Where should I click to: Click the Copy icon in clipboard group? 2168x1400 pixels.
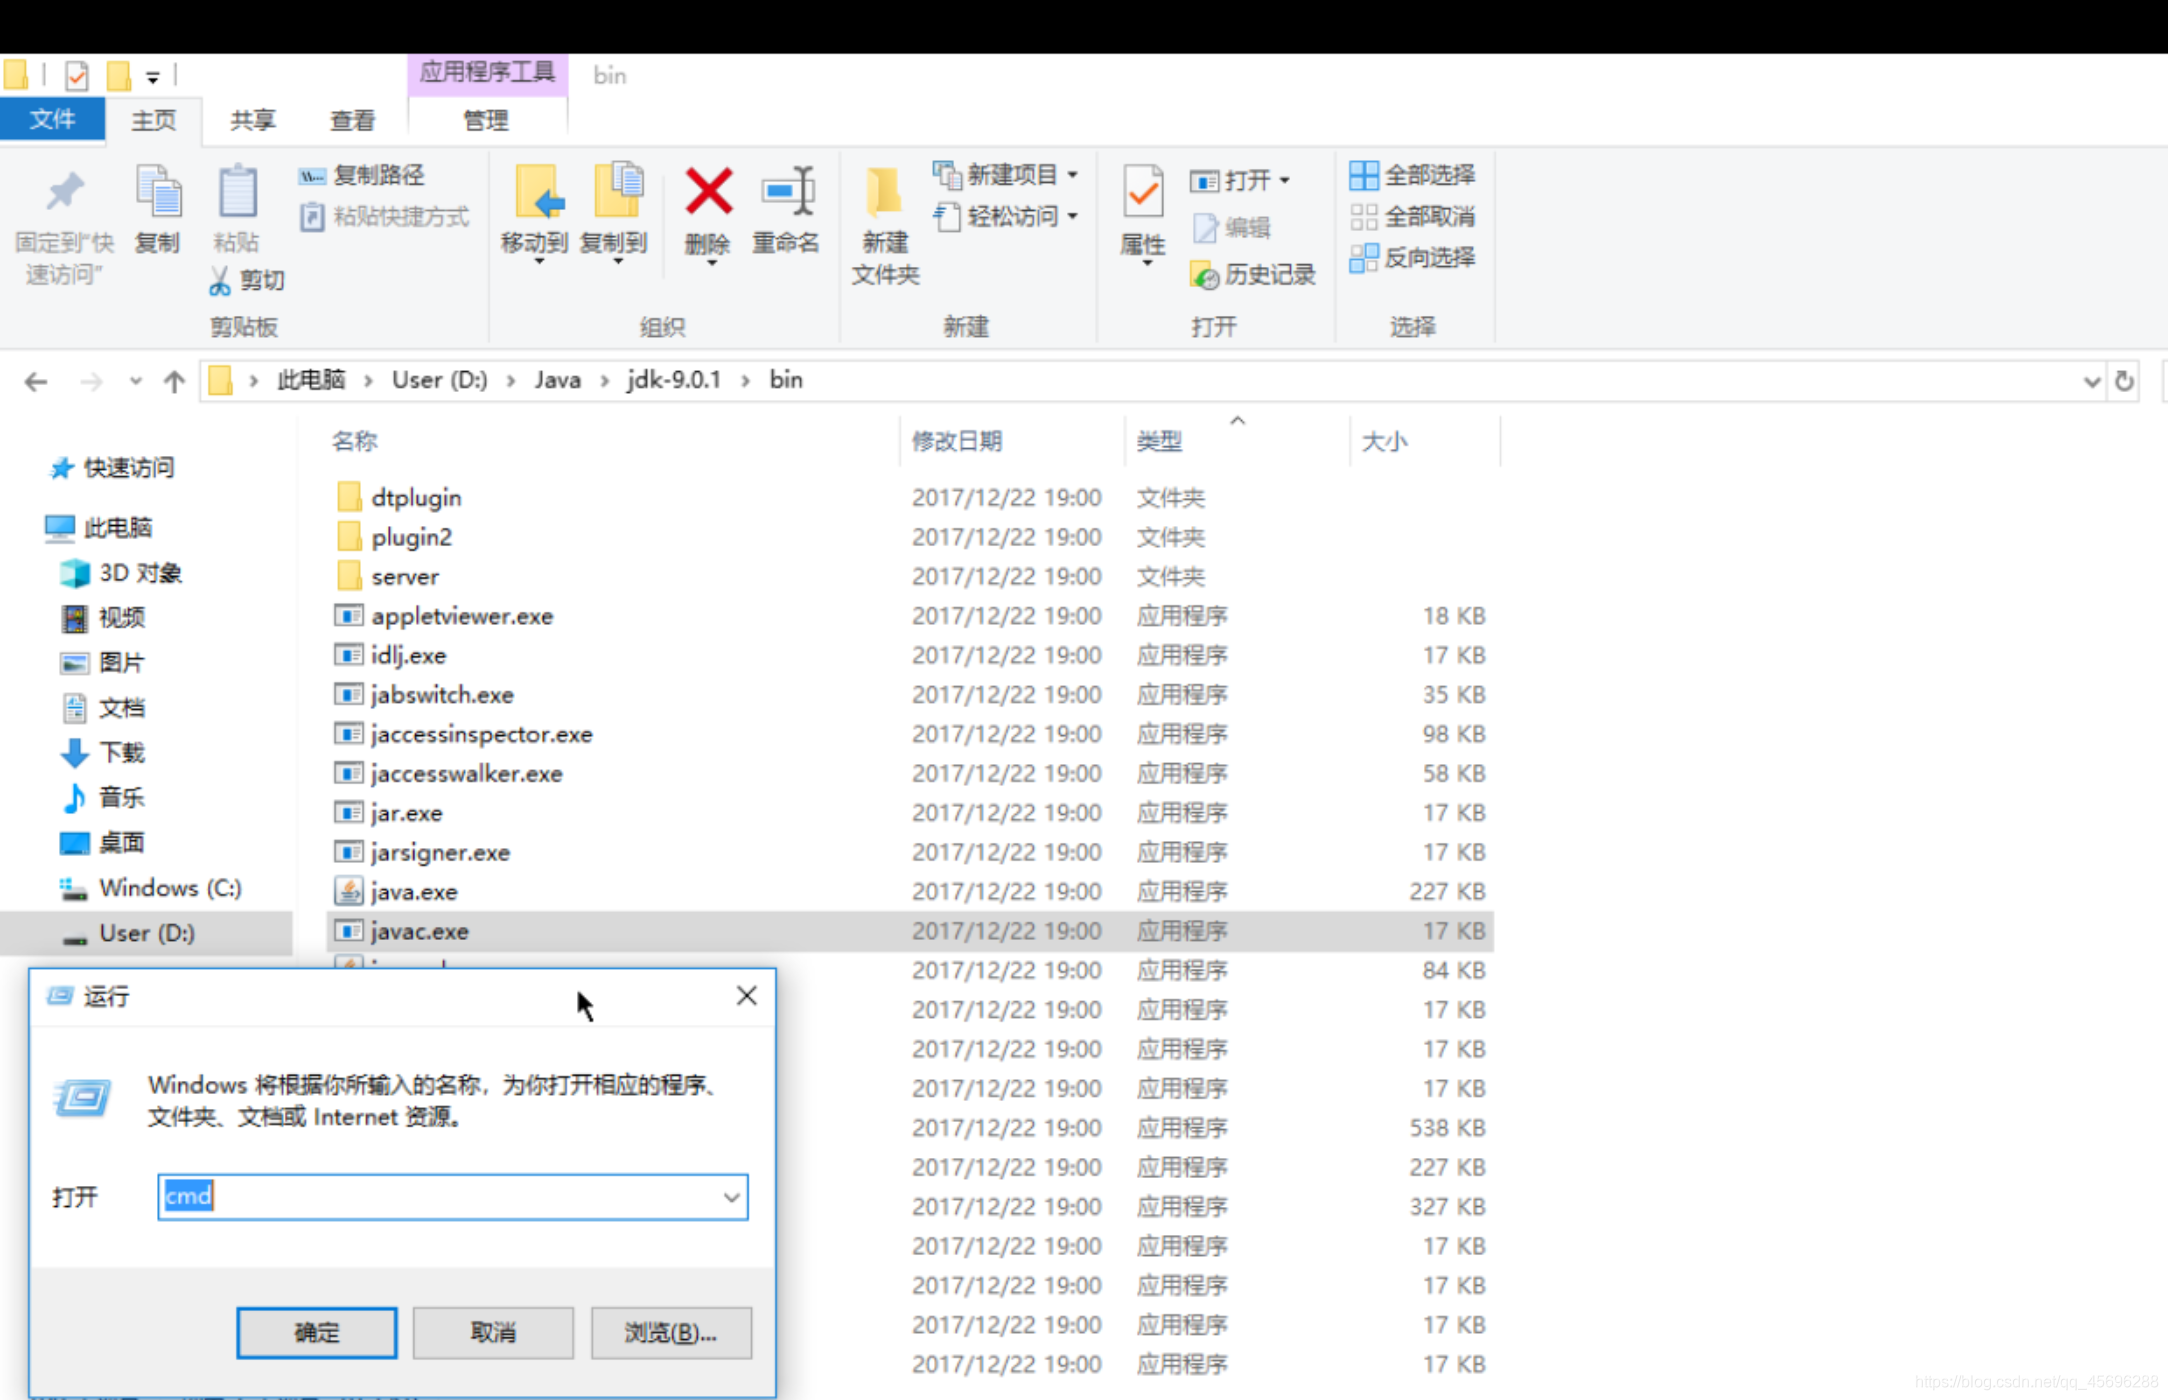pyautogui.click(x=158, y=192)
